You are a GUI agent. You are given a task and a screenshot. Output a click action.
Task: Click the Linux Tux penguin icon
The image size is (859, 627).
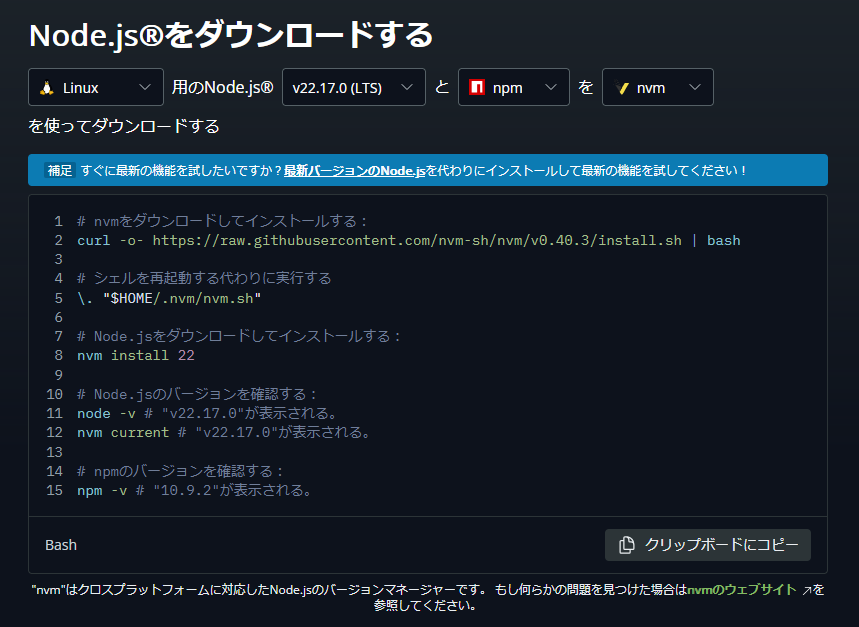[x=48, y=87]
